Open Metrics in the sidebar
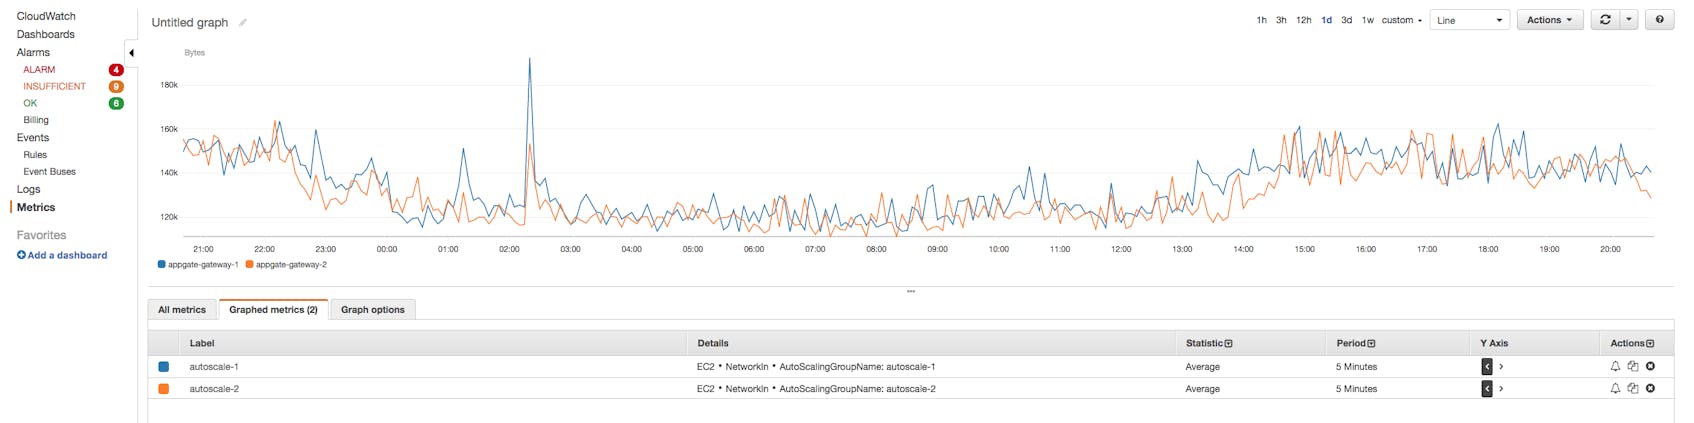Screen dimensions: 1694x423 pyautogui.click(x=36, y=207)
